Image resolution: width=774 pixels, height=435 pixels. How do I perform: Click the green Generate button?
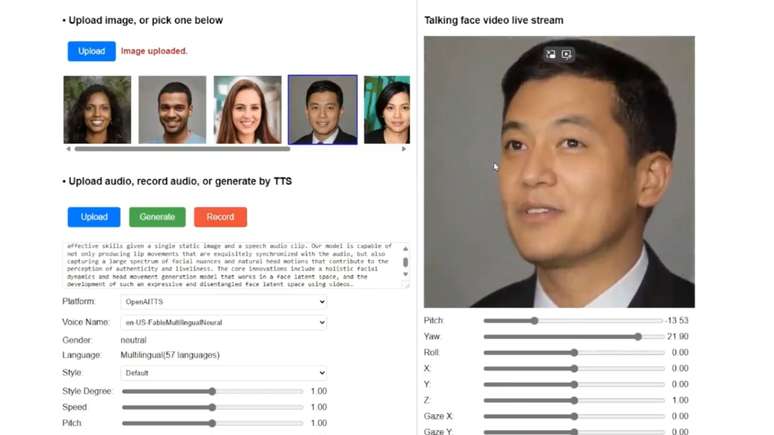(157, 217)
